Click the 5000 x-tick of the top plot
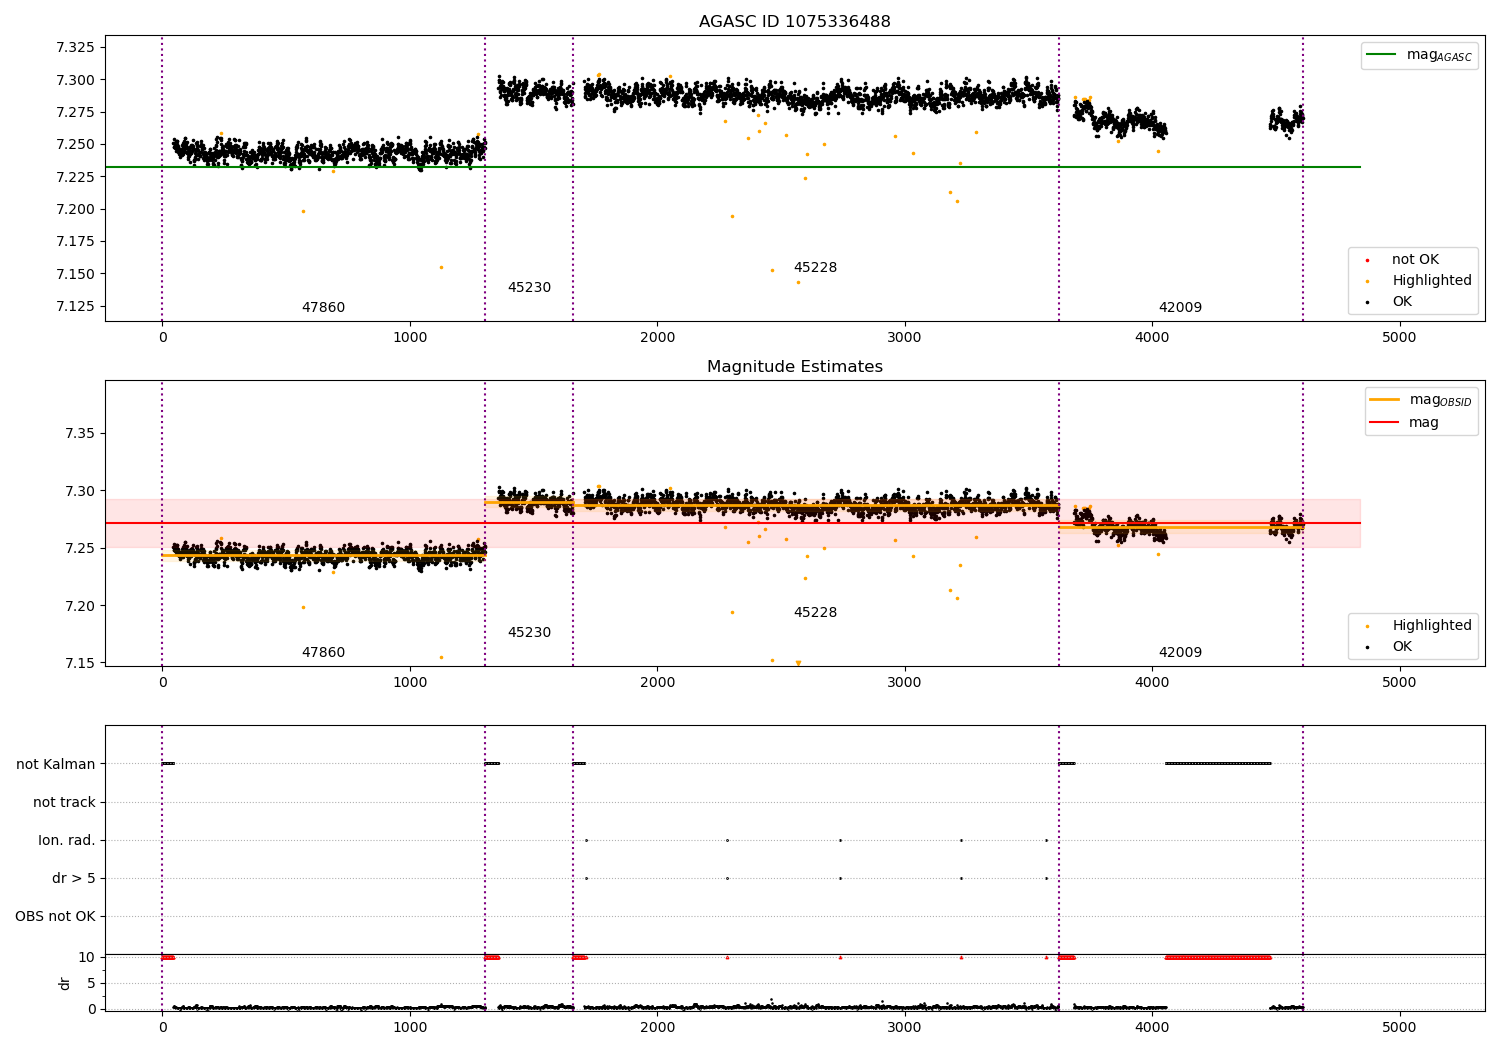Image resolution: width=1500 pixels, height=1050 pixels. (x=1399, y=338)
